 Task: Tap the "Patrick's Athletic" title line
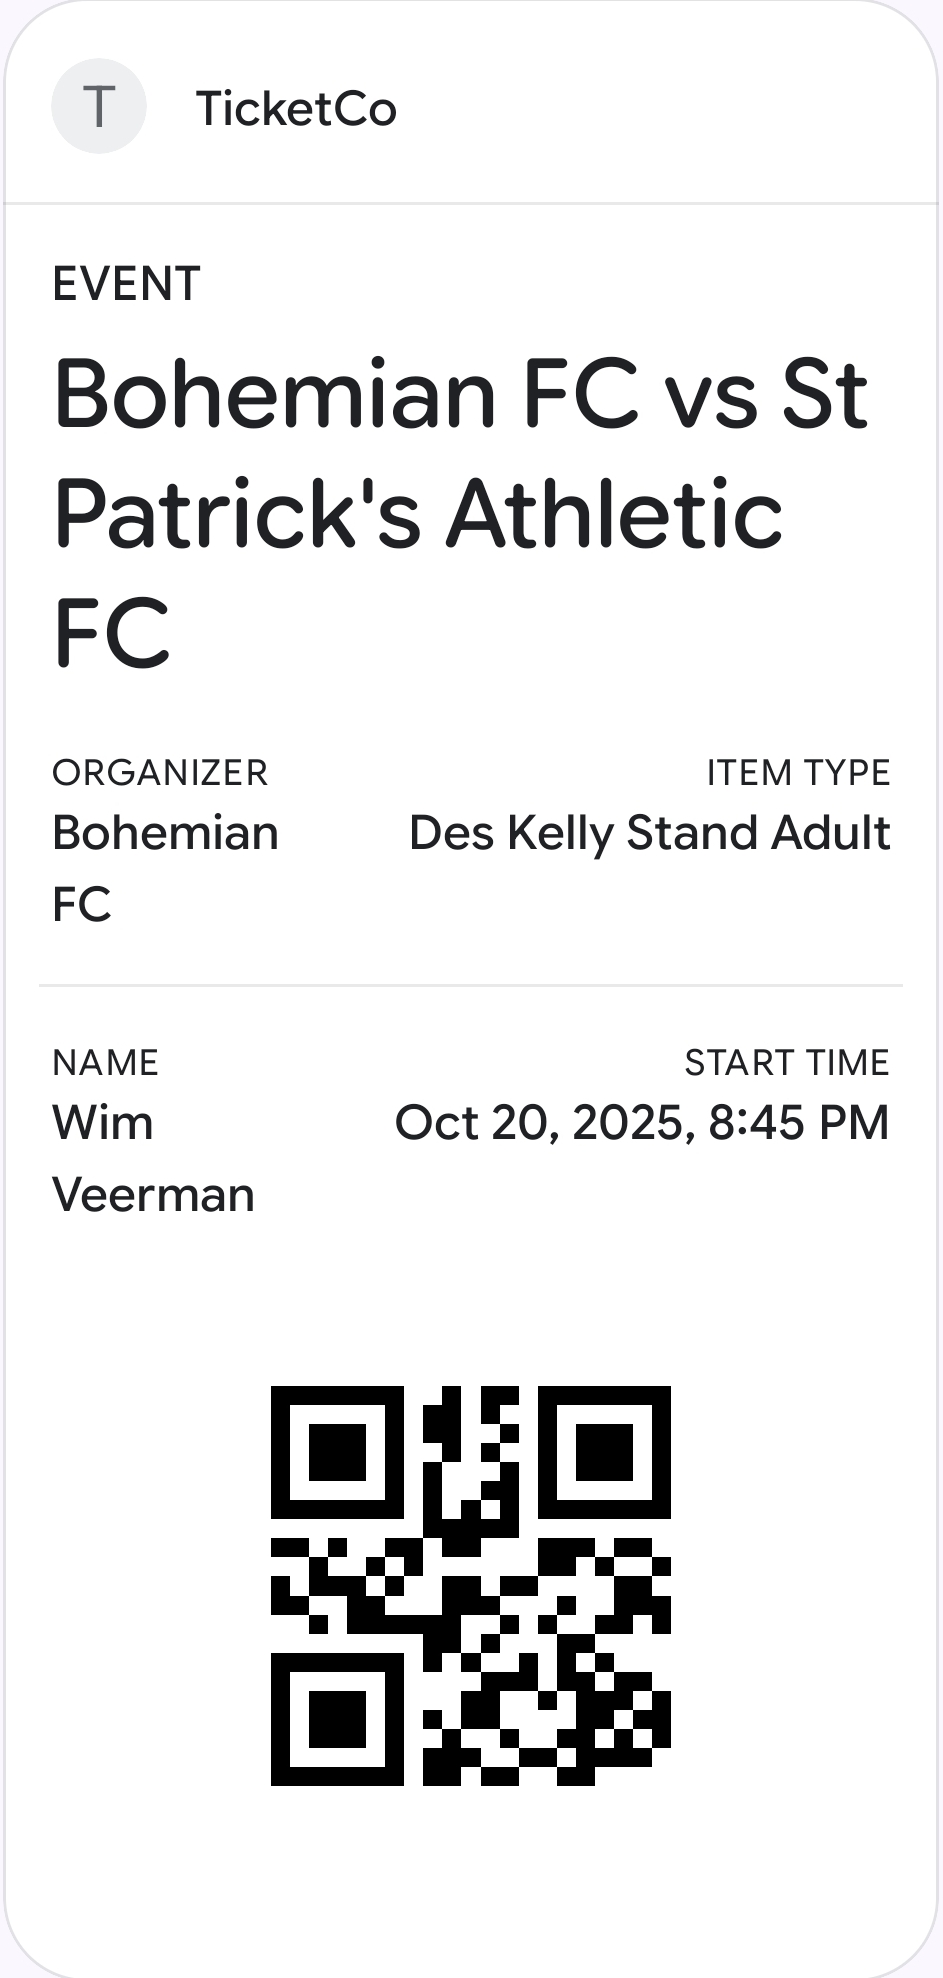click(418, 513)
